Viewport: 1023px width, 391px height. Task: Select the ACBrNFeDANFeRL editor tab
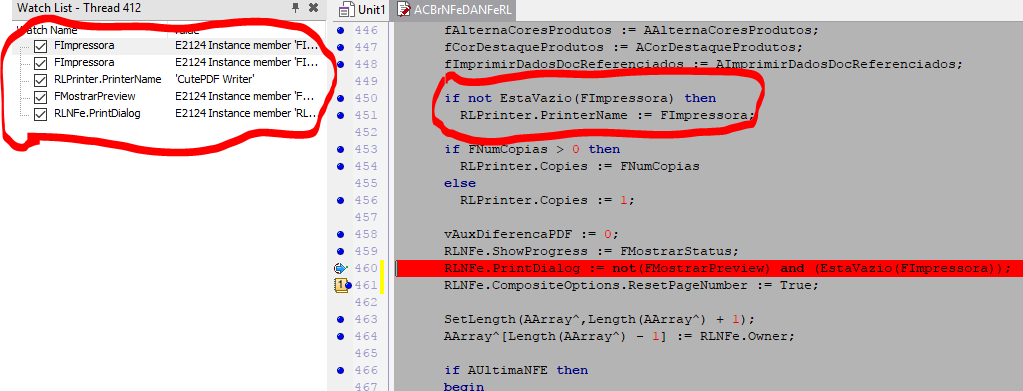tap(454, 10)
